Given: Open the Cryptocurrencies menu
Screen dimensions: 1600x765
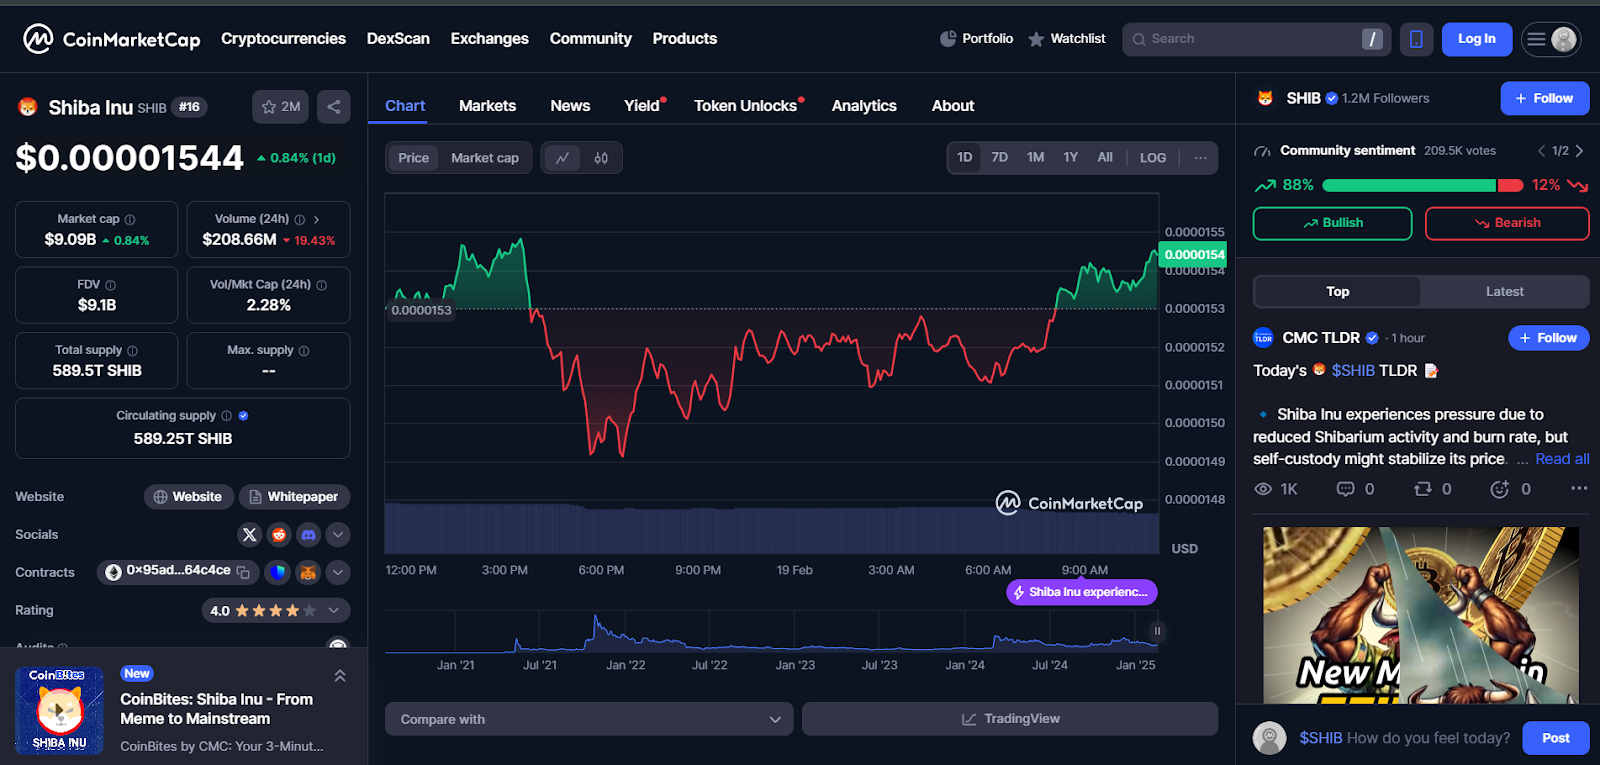Looking at the screenshot, I should 283,39.
